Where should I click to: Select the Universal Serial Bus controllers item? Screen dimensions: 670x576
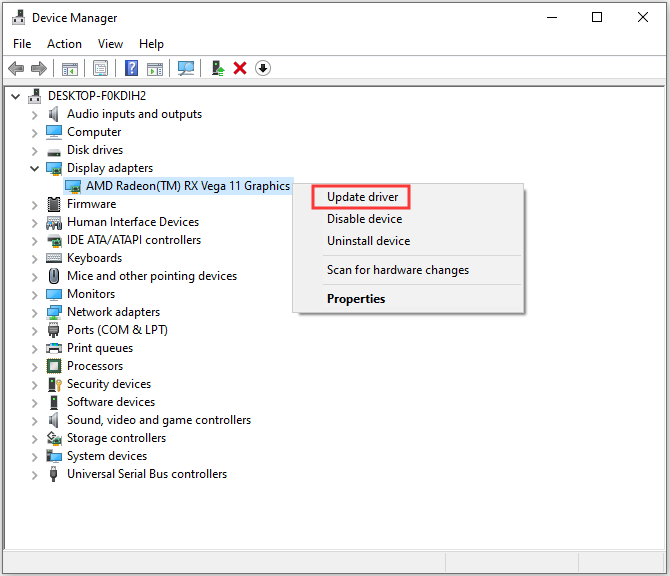point(146,474)
